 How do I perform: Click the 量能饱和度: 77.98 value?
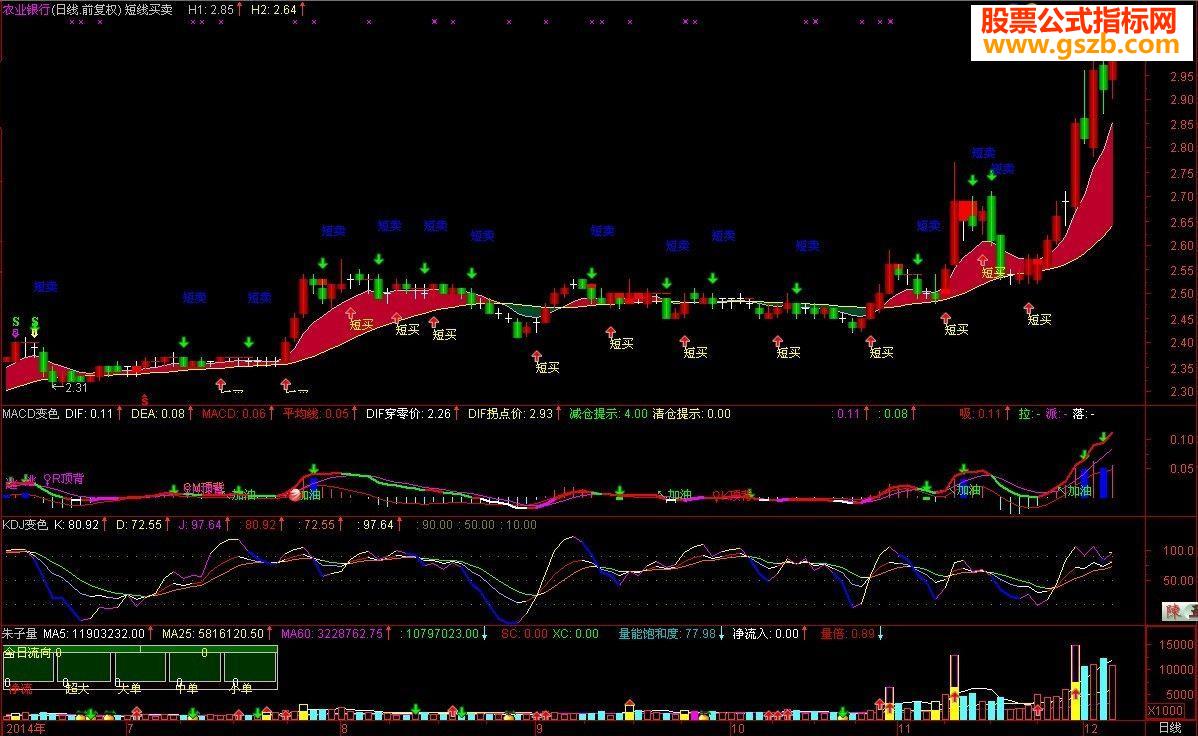tap(667, 634)
